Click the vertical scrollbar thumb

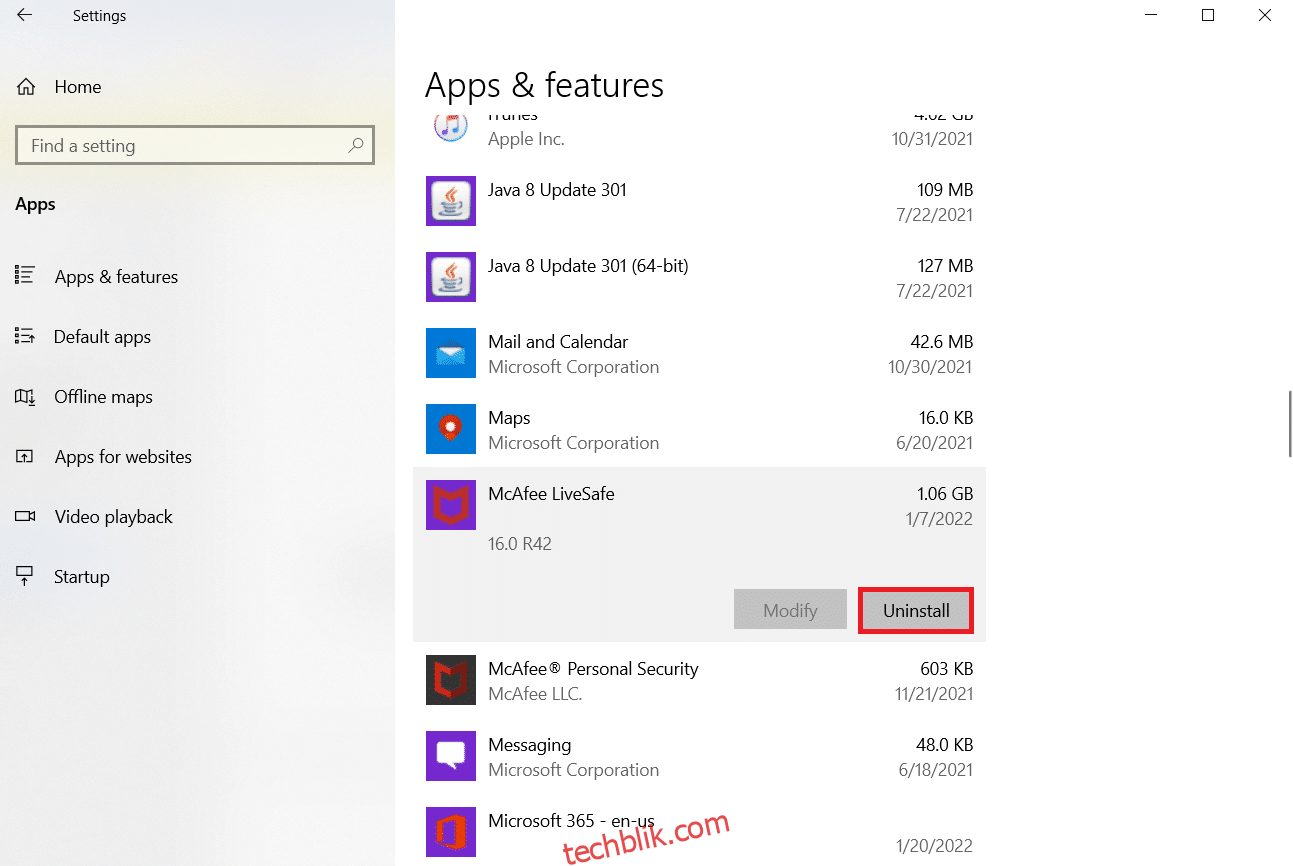pyautogui.click(x=1289, y=424)
